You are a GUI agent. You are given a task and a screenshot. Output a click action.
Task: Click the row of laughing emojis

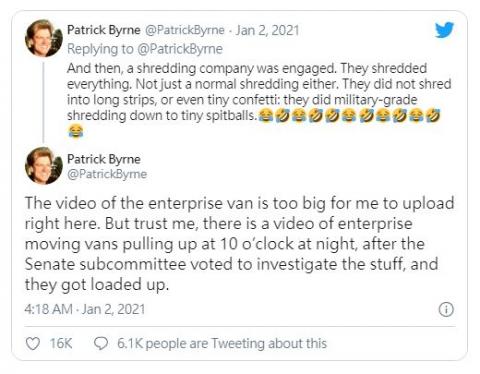coord(349,116)
